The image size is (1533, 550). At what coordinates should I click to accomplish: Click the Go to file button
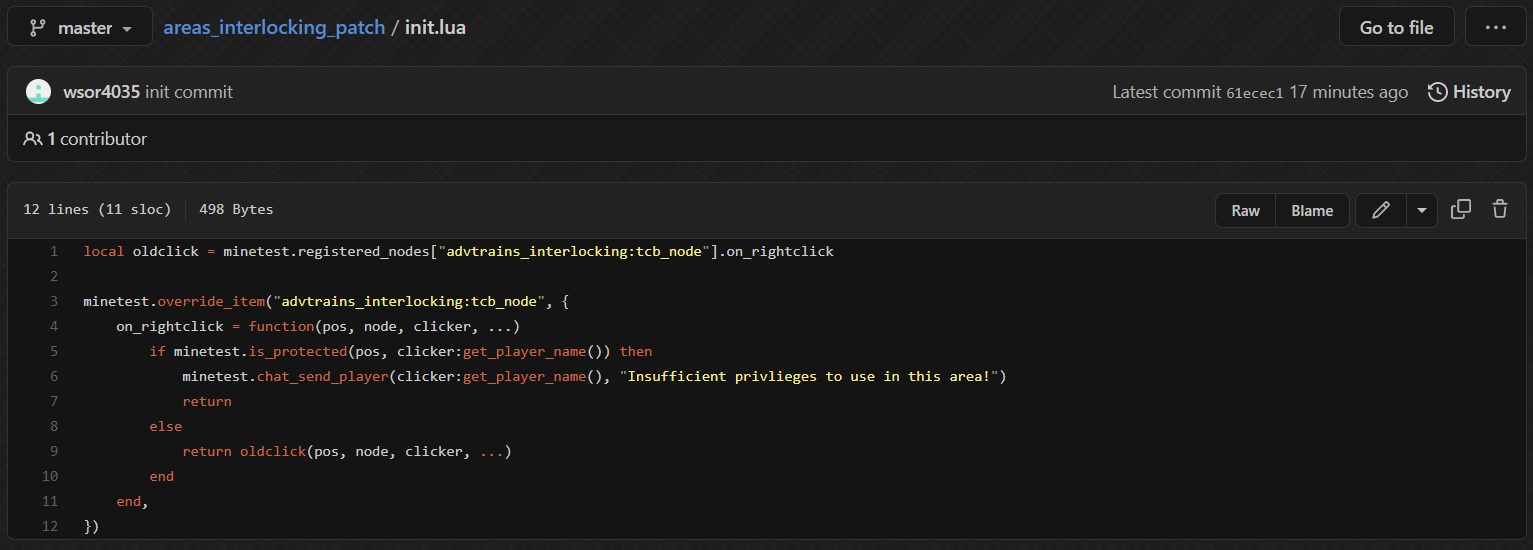pos(1396,27)
